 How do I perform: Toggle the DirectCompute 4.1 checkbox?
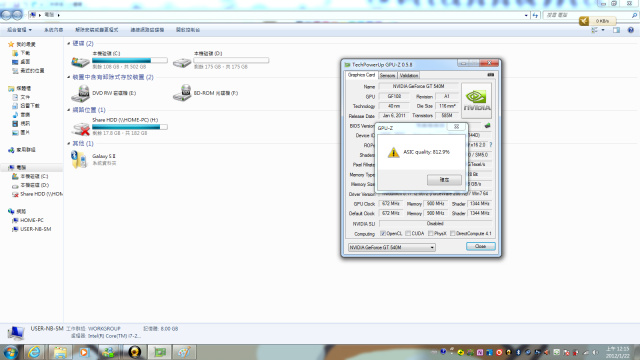pos(452,233)
